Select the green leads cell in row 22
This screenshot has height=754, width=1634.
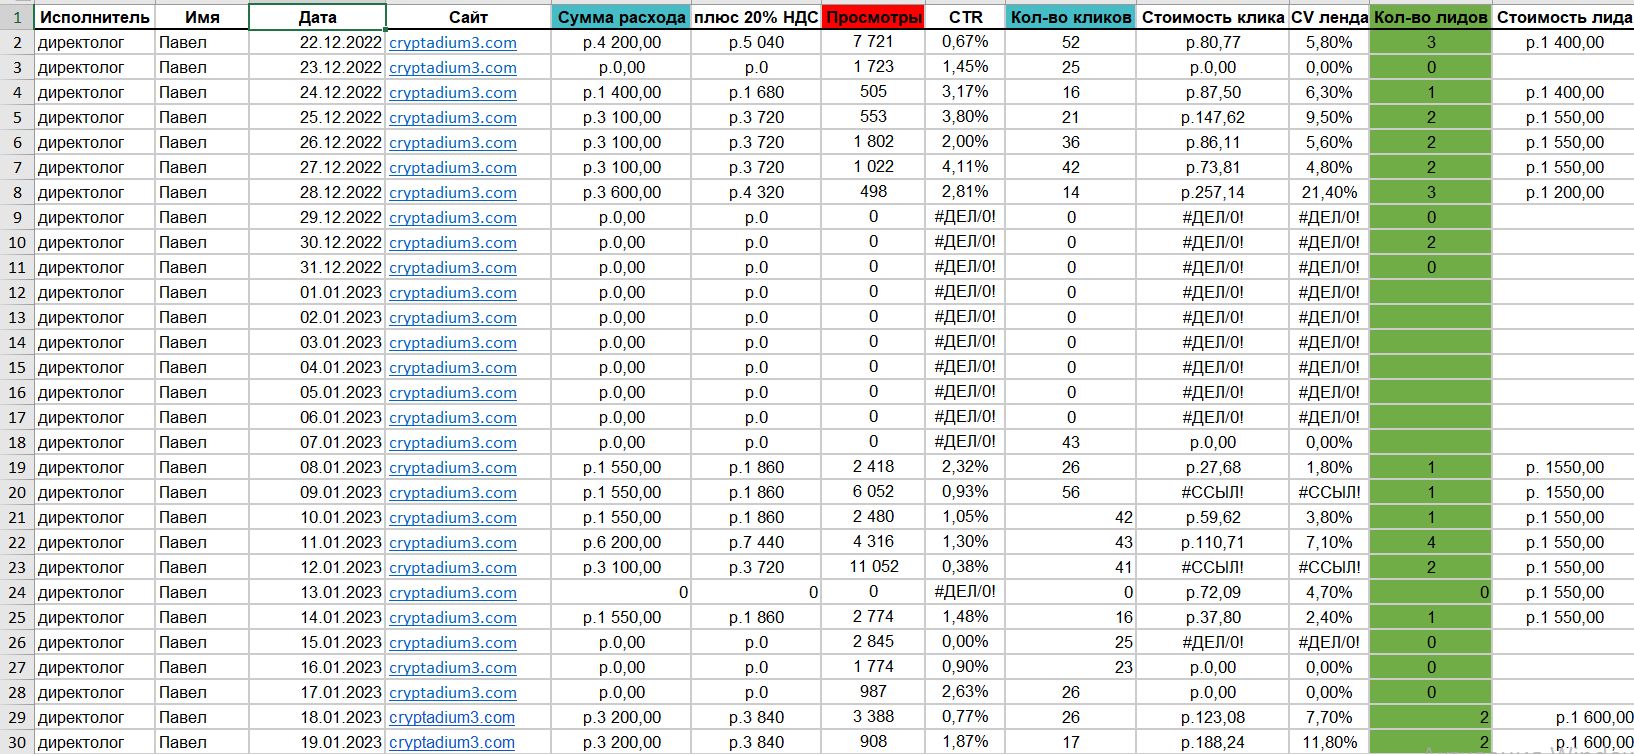[1431, 542]
